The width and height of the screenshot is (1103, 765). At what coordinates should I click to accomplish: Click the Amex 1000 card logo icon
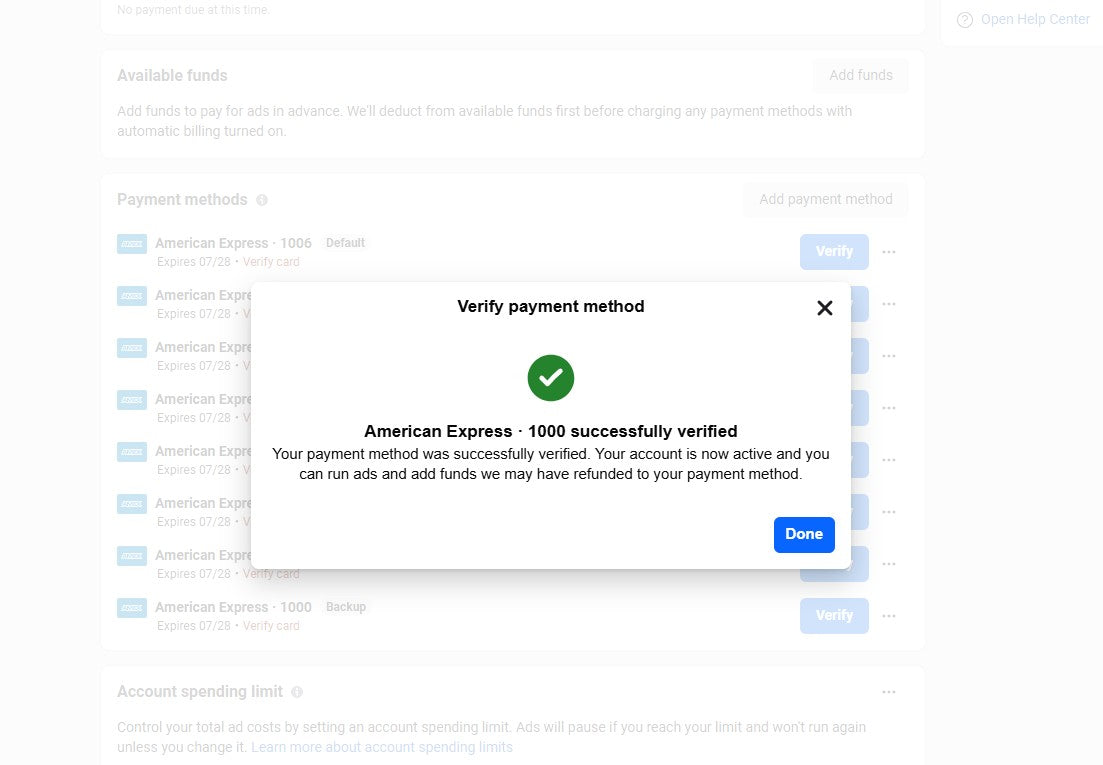click(132, 607)
